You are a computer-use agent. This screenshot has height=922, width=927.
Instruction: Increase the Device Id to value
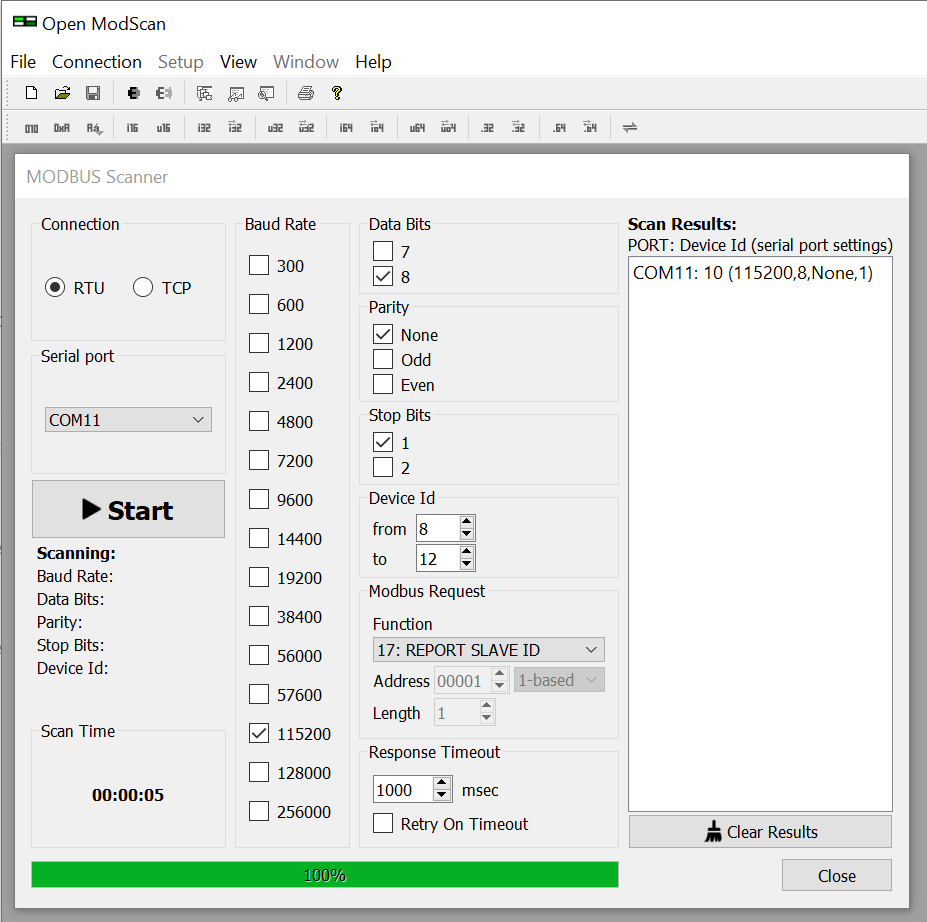coord(466,551)
